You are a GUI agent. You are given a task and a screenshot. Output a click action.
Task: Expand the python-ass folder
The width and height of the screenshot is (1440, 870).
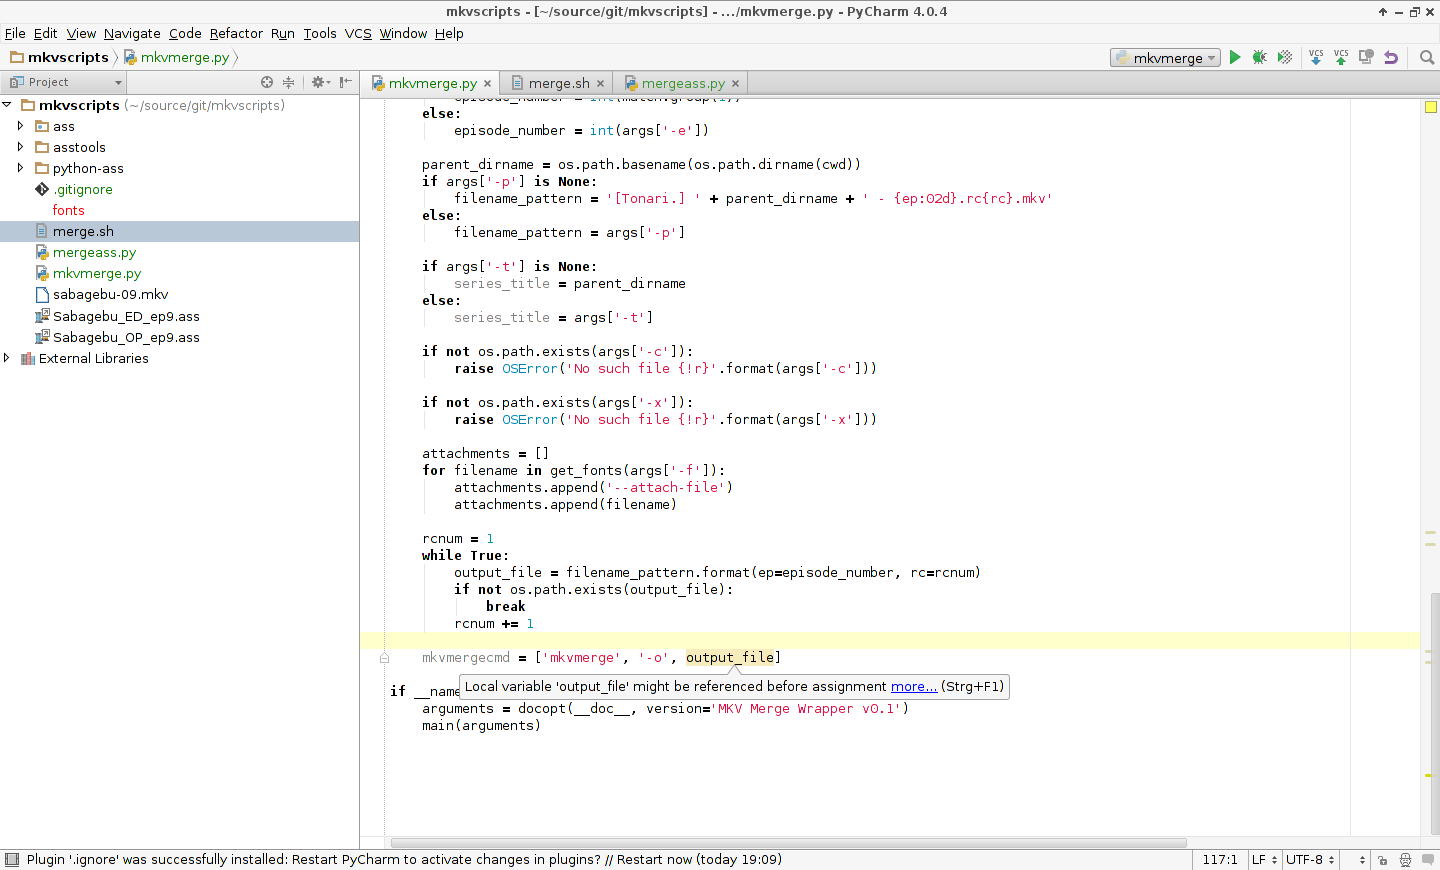20,168
